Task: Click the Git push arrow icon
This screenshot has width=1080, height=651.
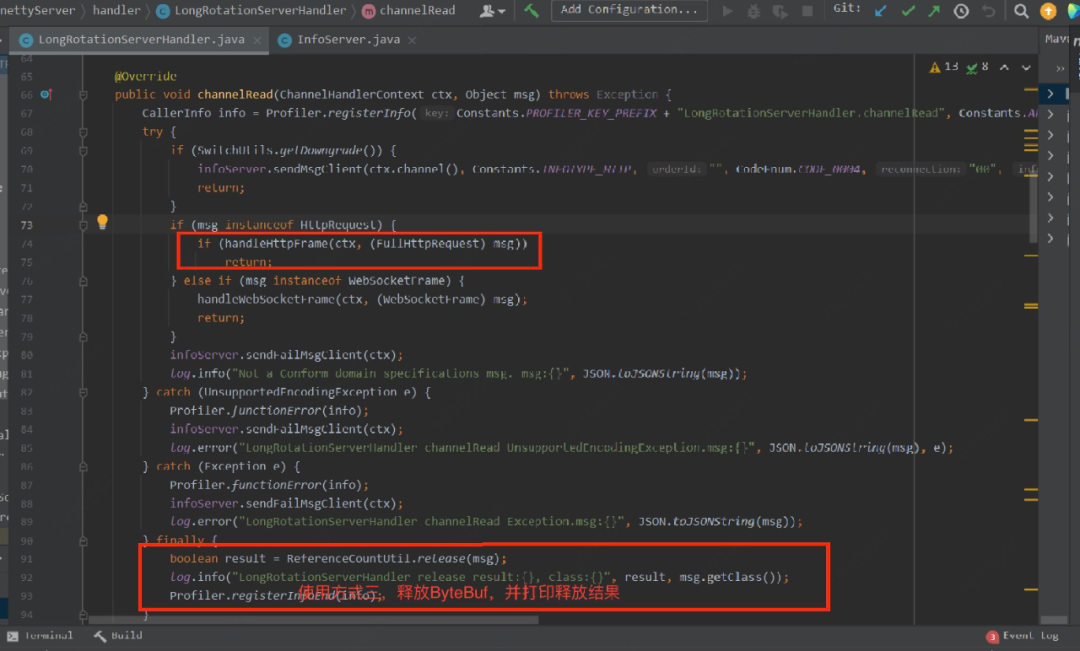Action: (x=934, y=10)
